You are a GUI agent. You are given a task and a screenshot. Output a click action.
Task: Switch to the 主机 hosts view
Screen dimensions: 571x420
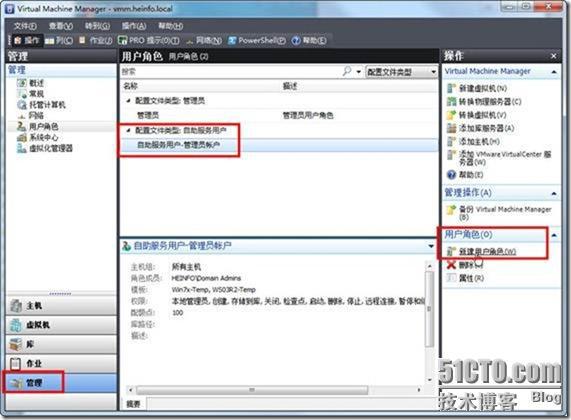(x=61, y=306)
